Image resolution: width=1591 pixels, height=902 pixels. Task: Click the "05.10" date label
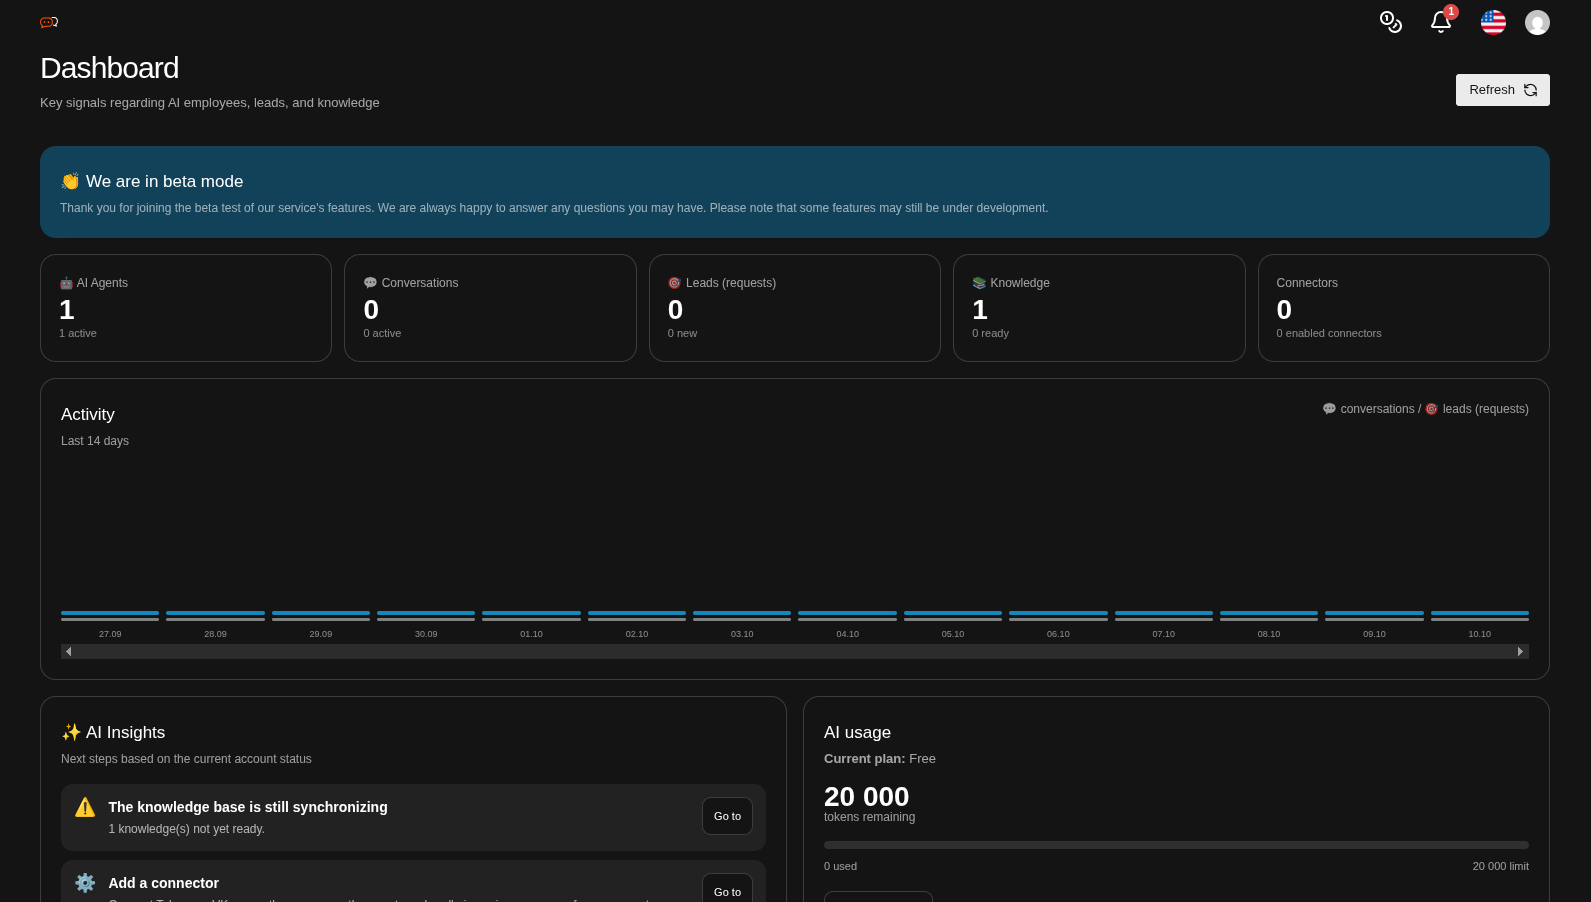pyautogui.click(x=953, y=634)
